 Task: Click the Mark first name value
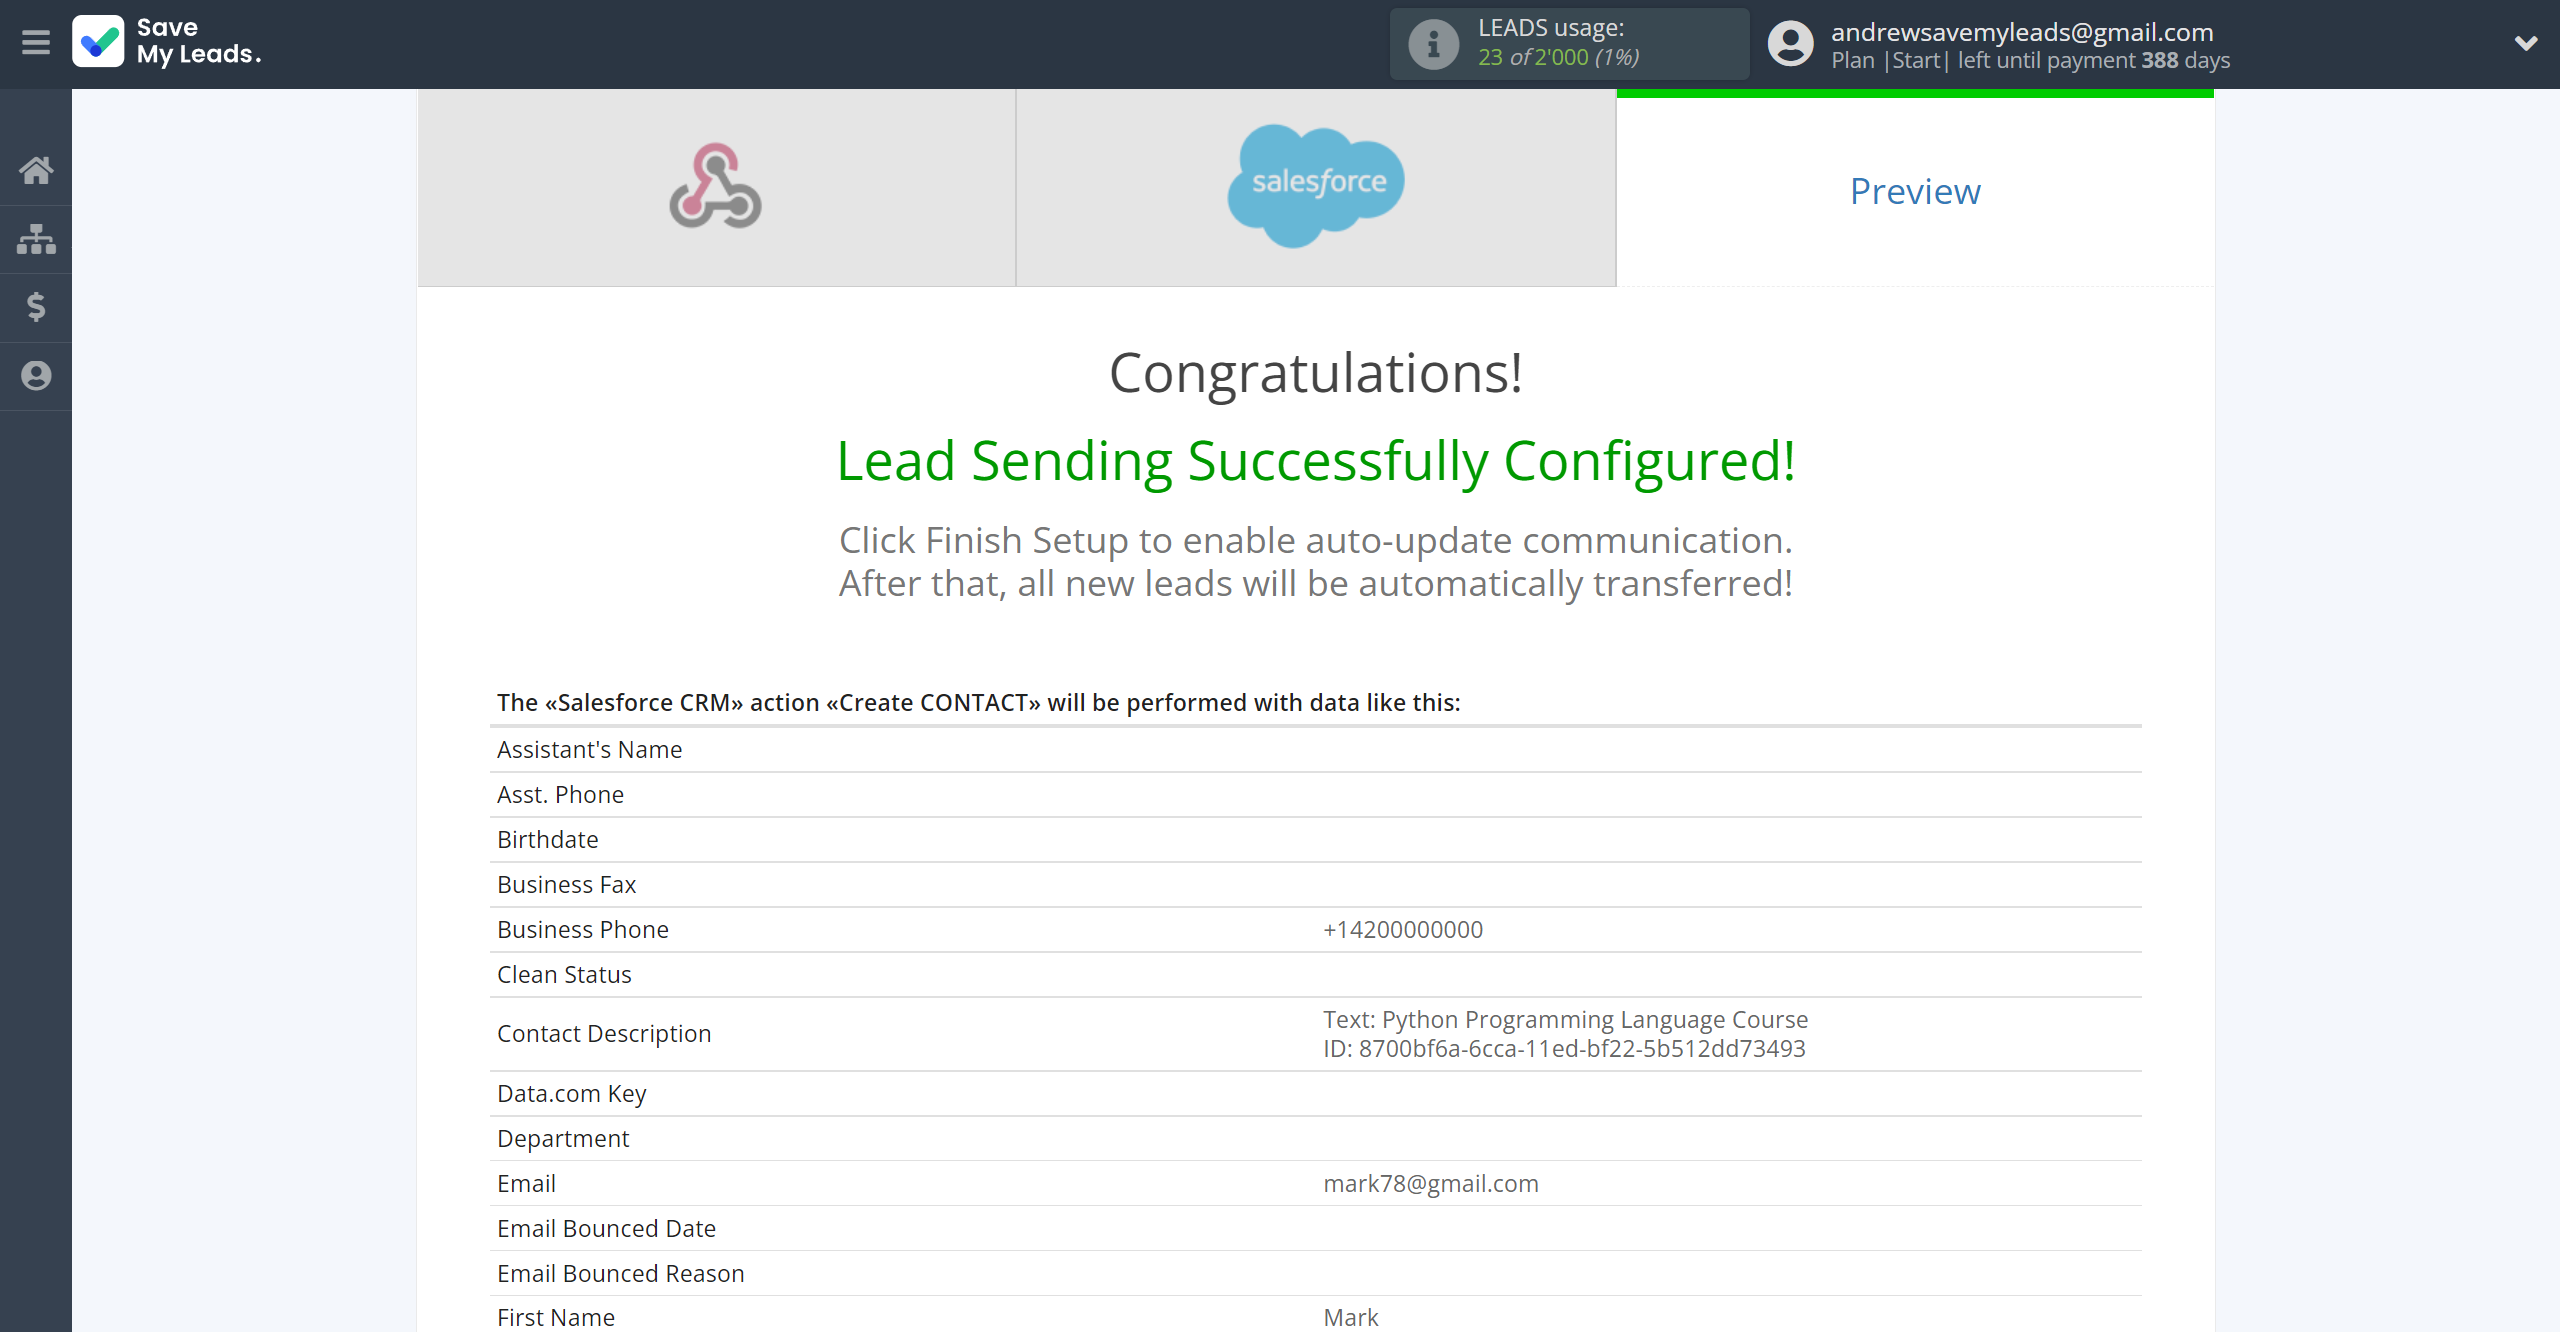click(1351, 1317)
